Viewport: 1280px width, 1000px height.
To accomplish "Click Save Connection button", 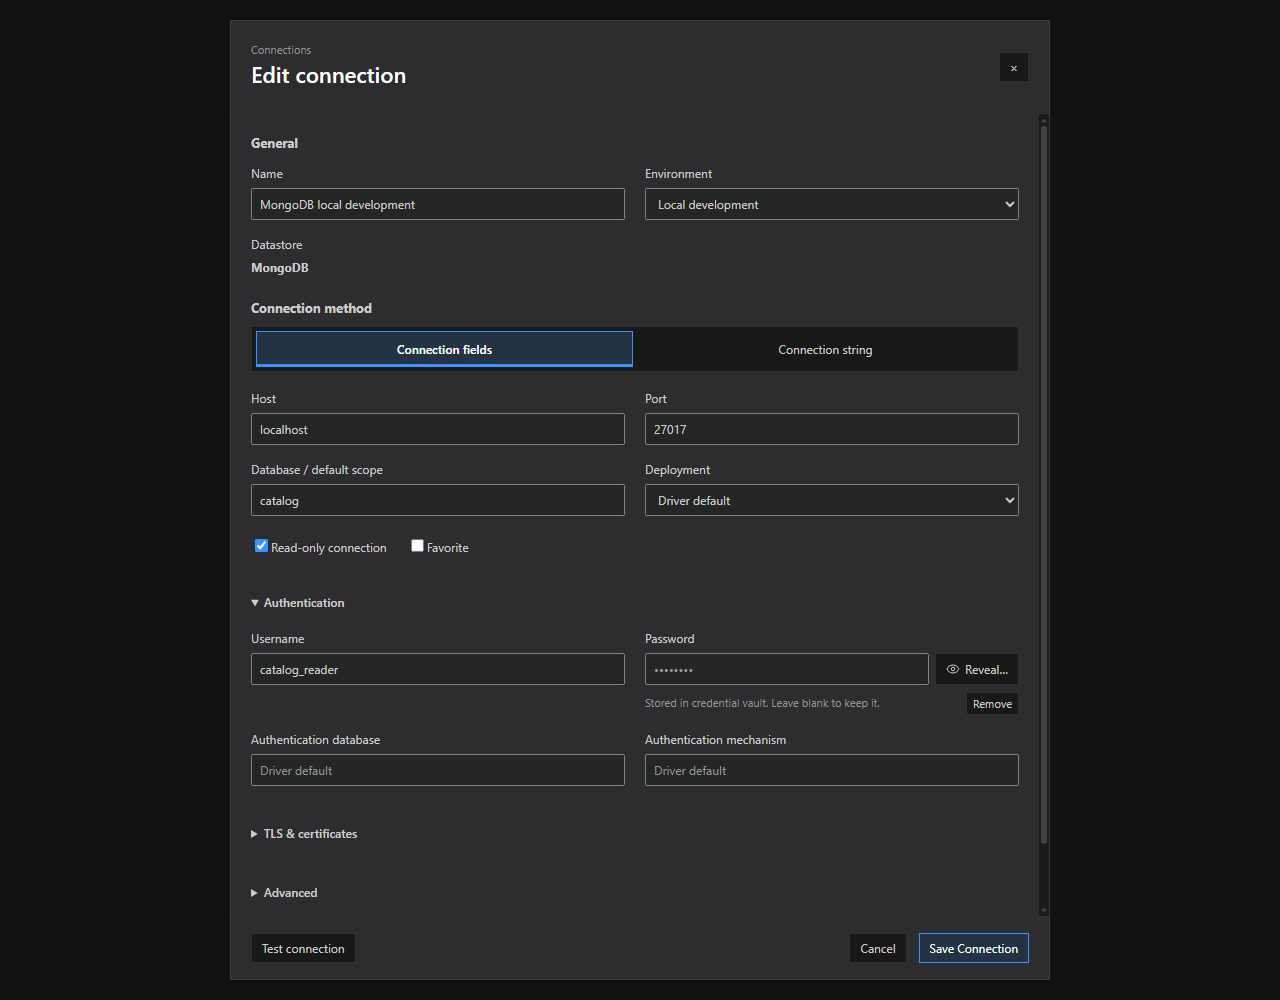I will (x=973, y=948).
